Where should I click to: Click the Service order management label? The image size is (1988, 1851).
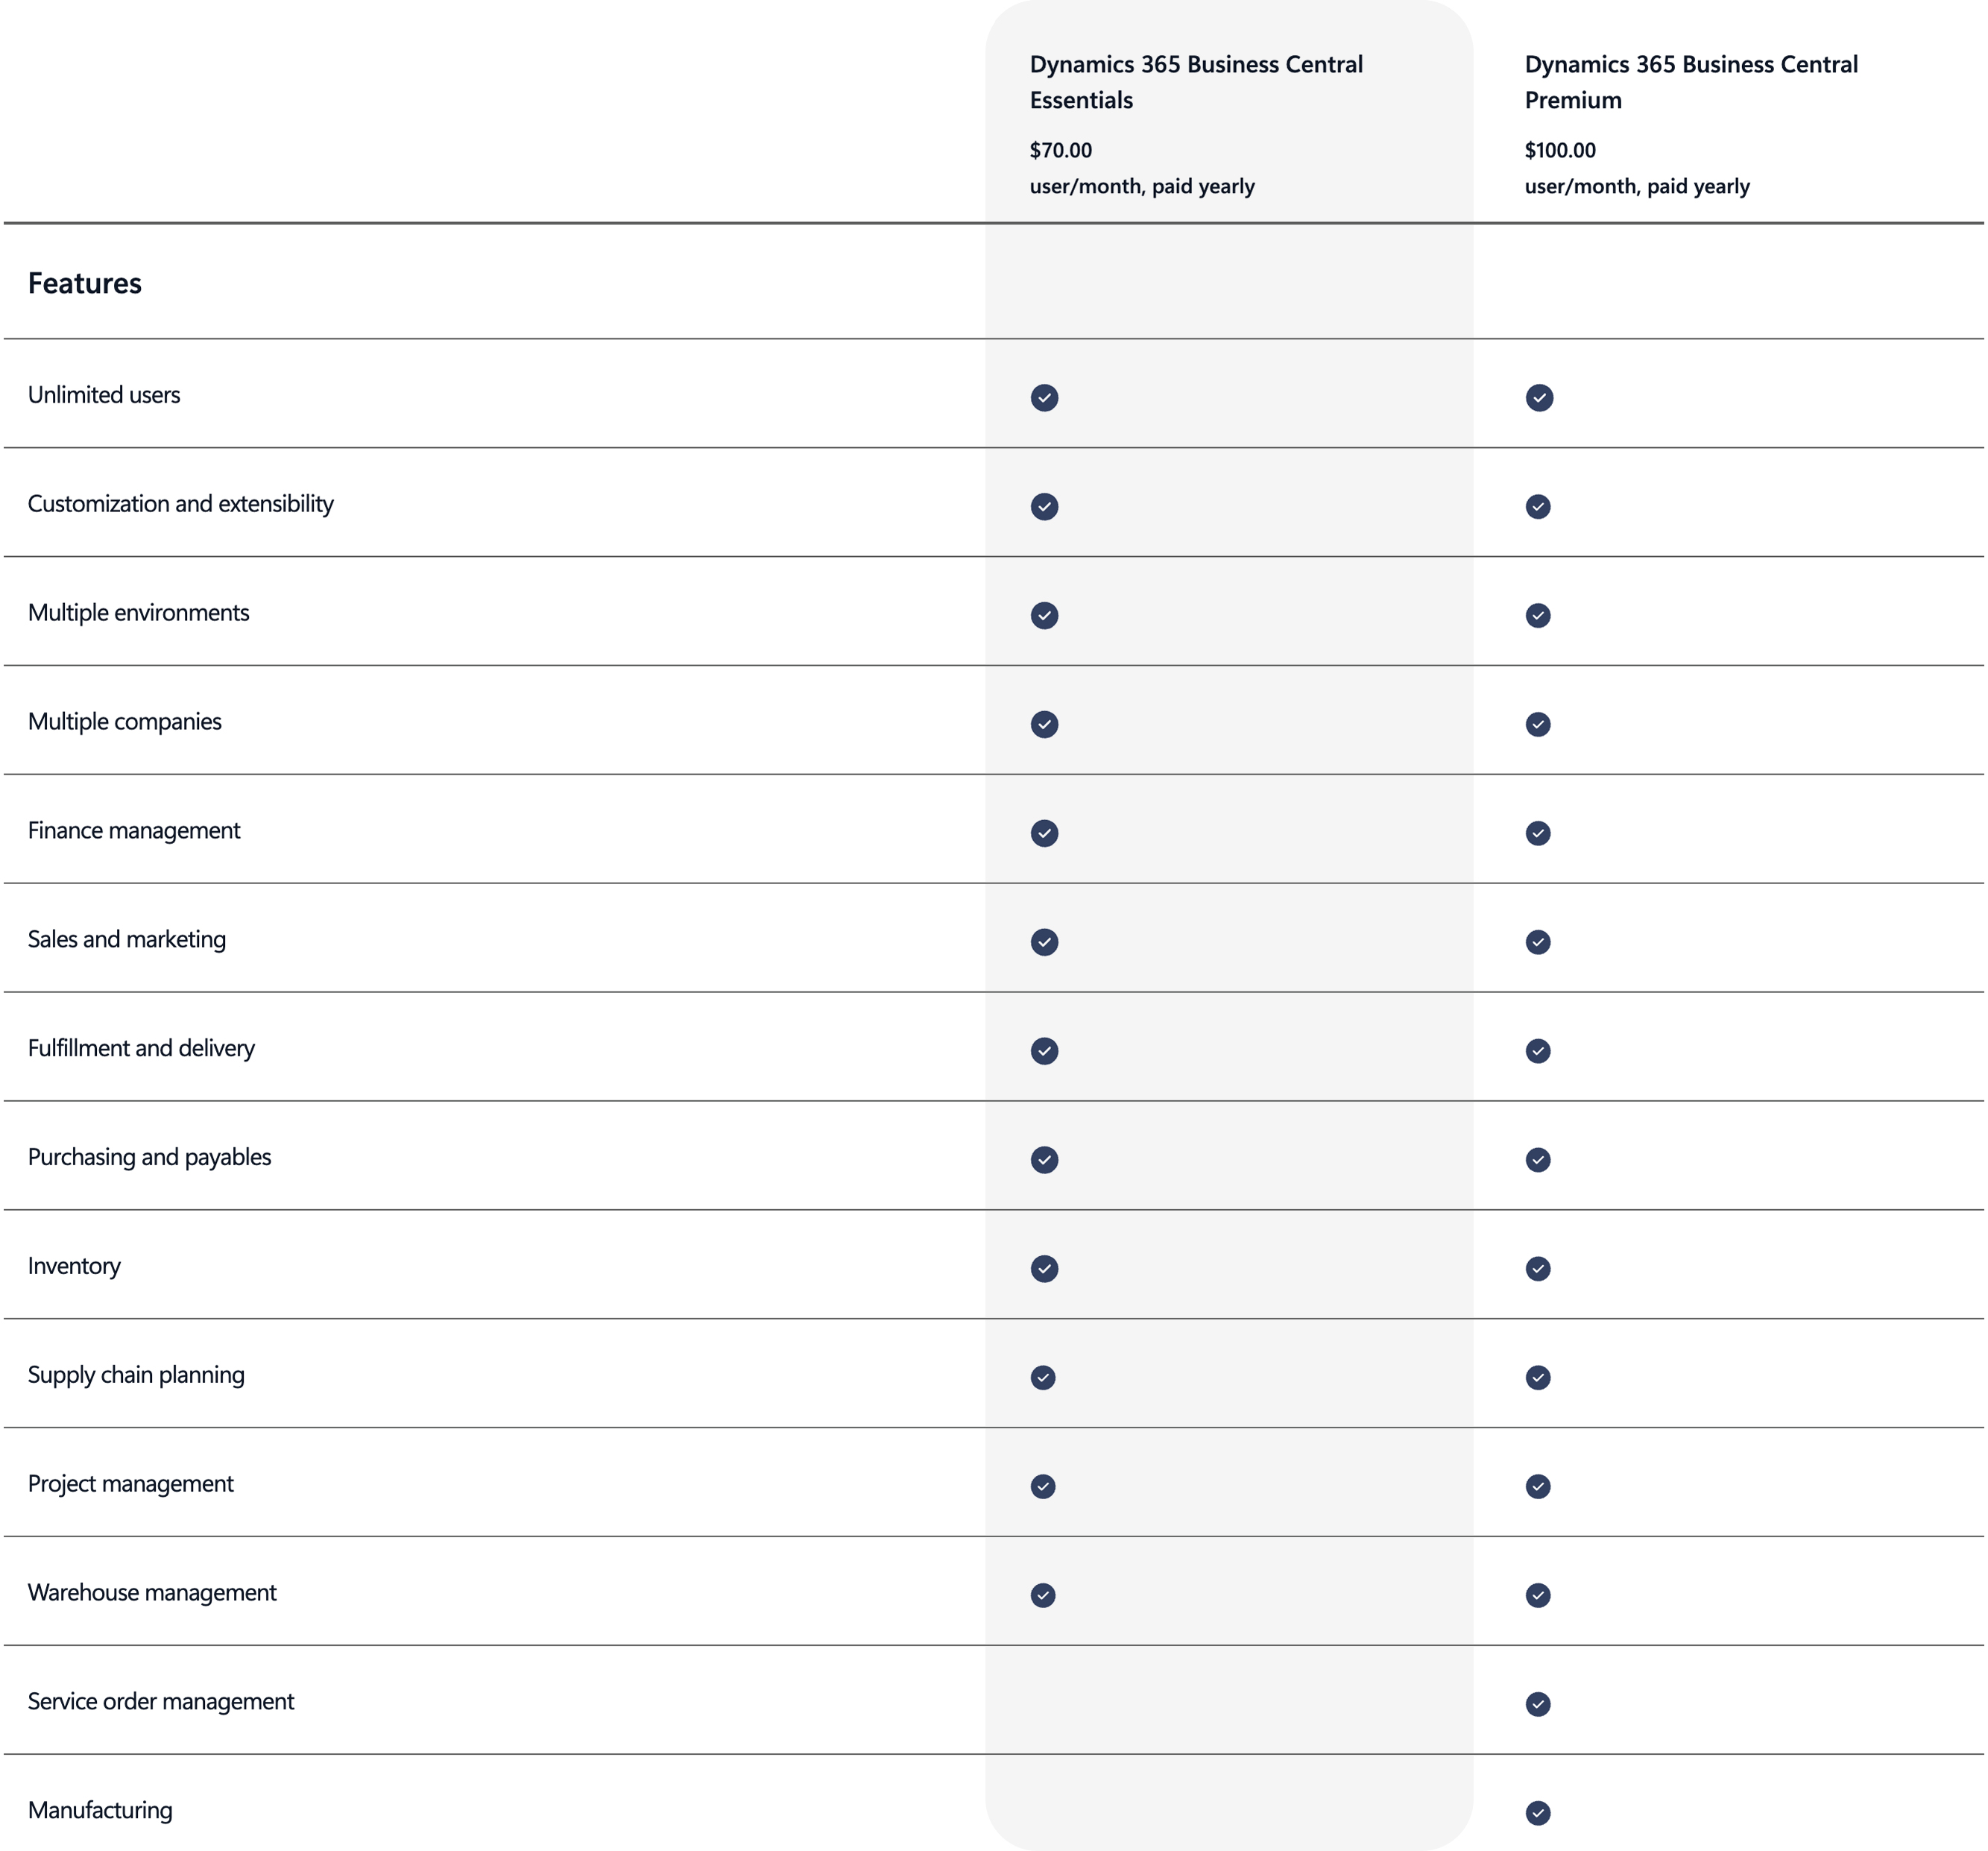(161, 1703)
